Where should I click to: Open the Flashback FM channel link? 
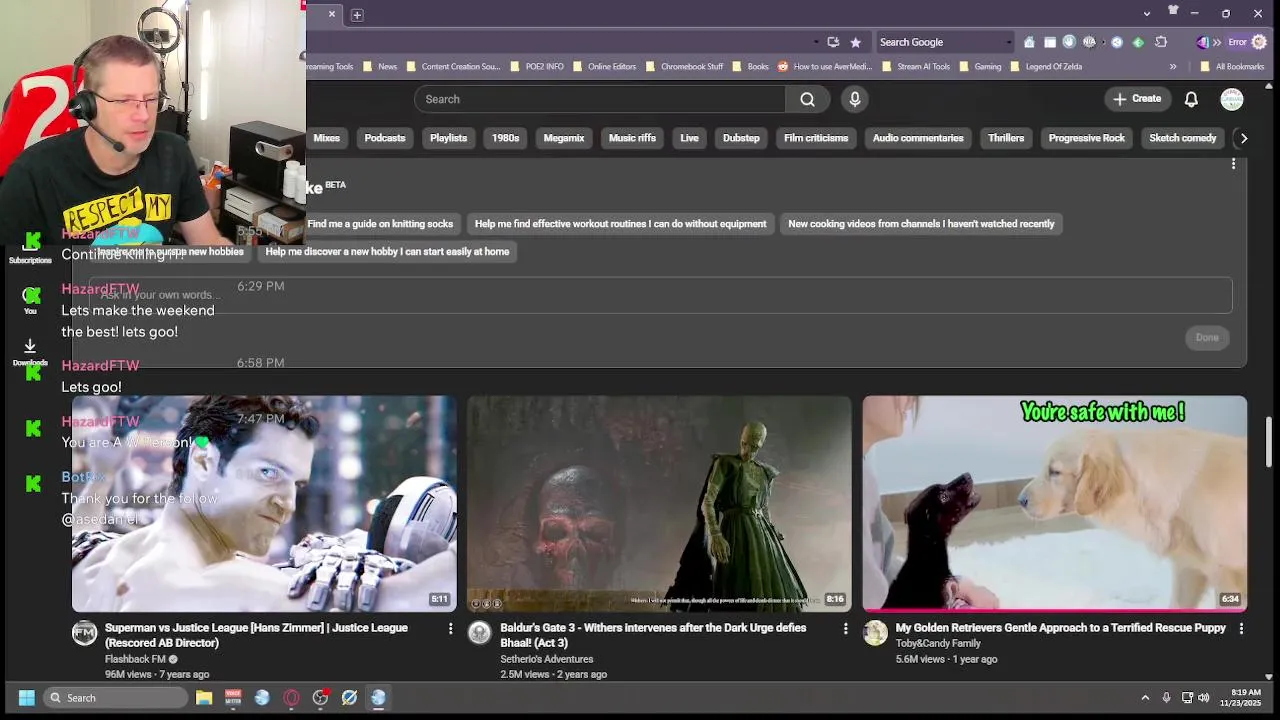pos(135,659)
